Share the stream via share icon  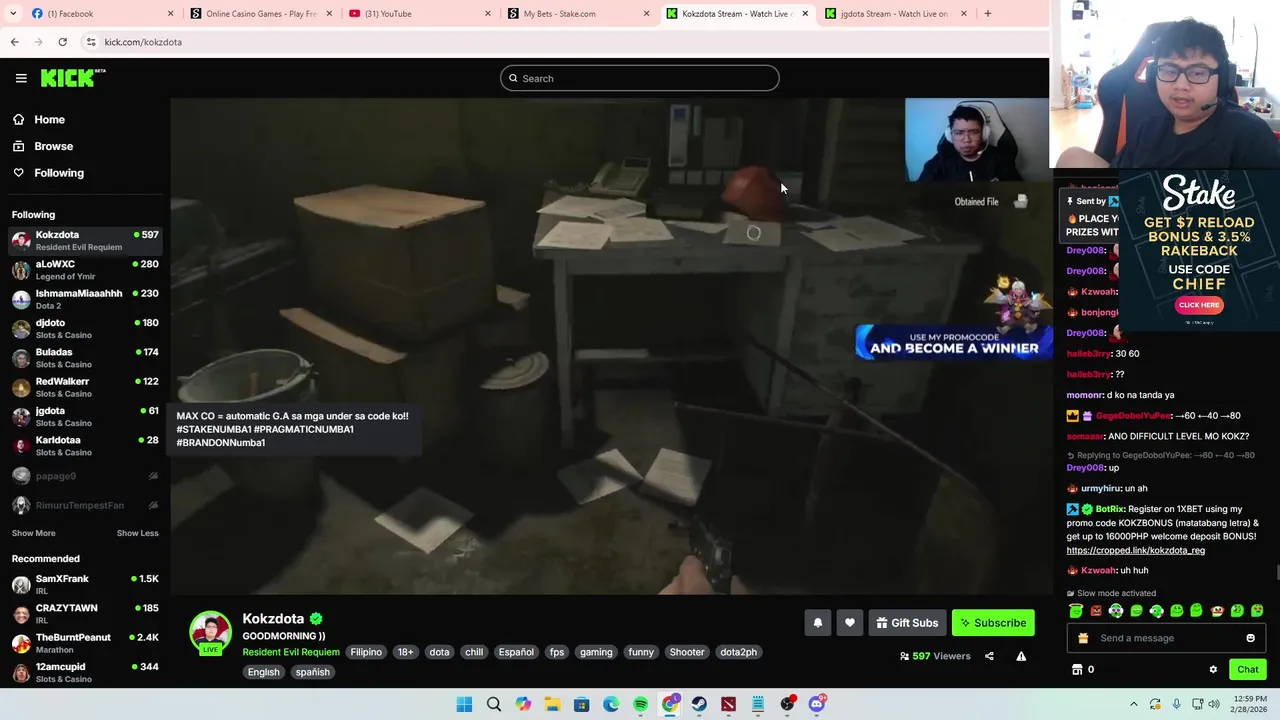tap(989, 656)
